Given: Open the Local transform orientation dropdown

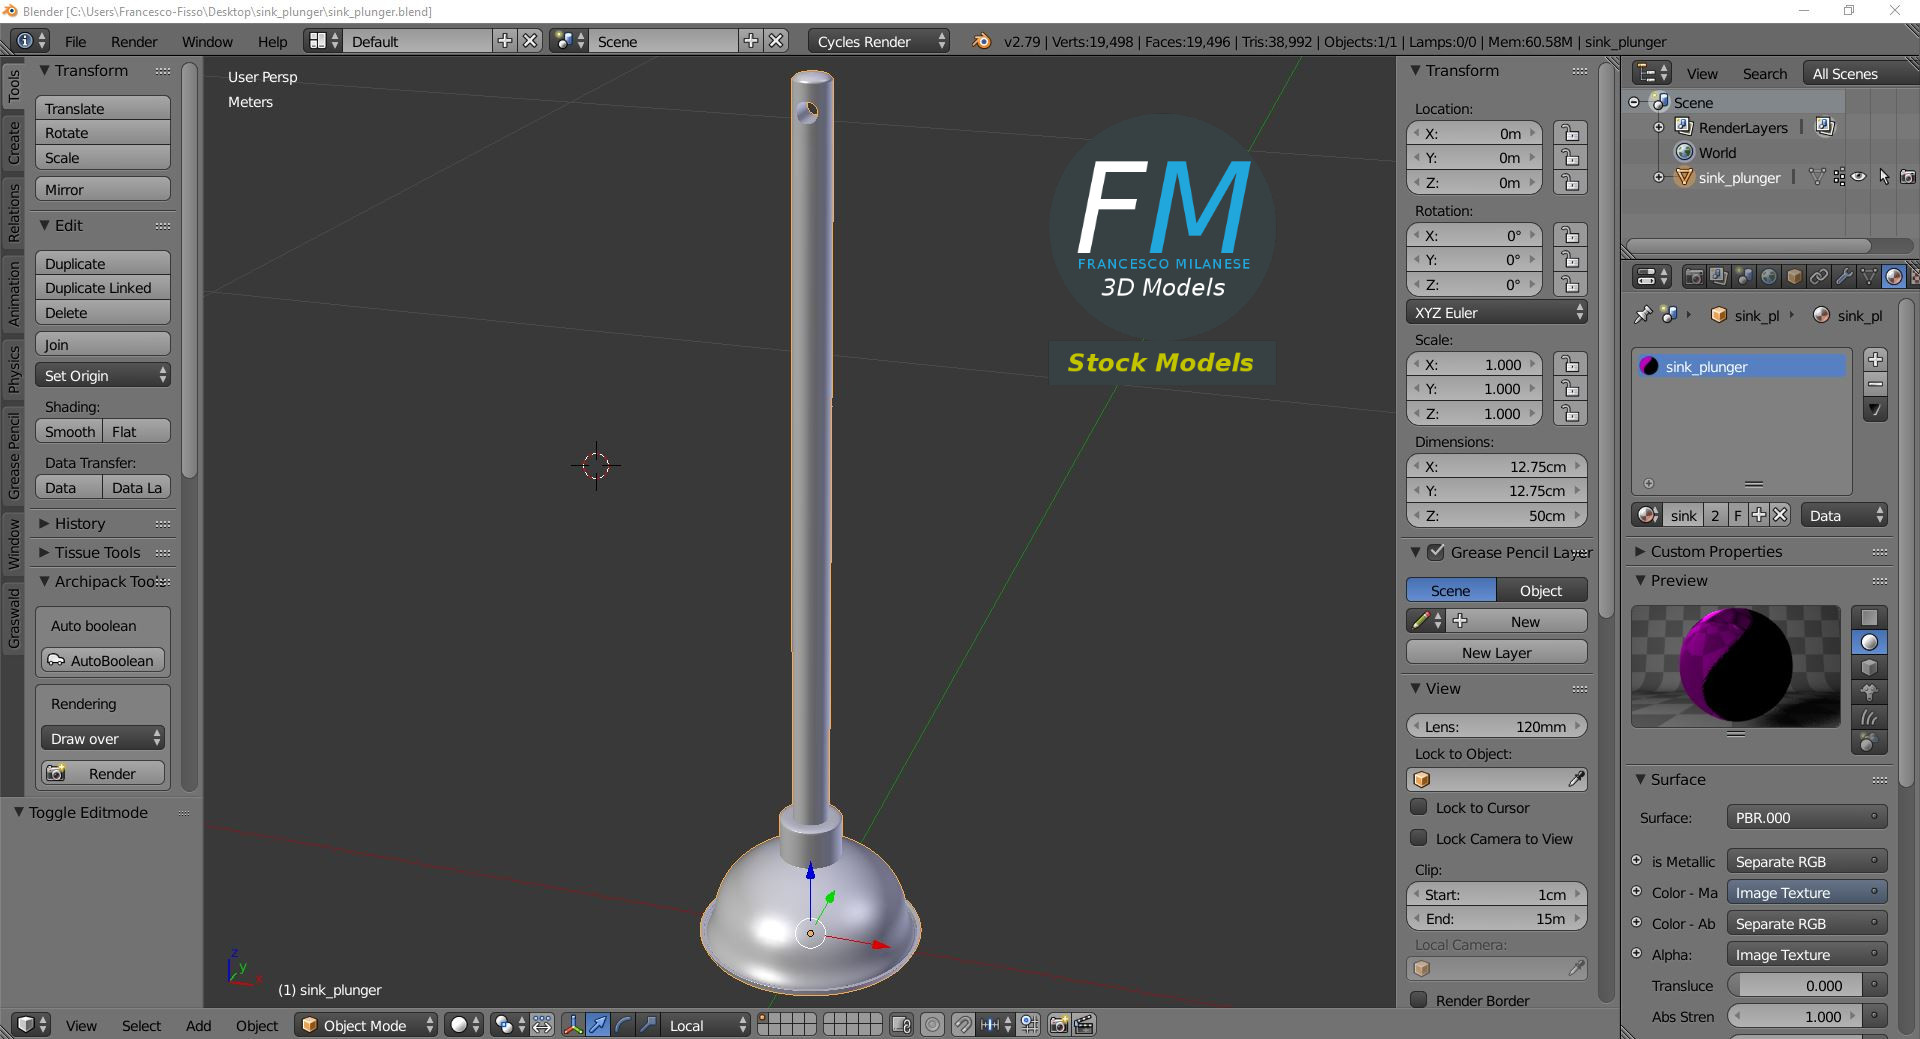Looking at the screenshot, I should click(x=706, y=1025).
